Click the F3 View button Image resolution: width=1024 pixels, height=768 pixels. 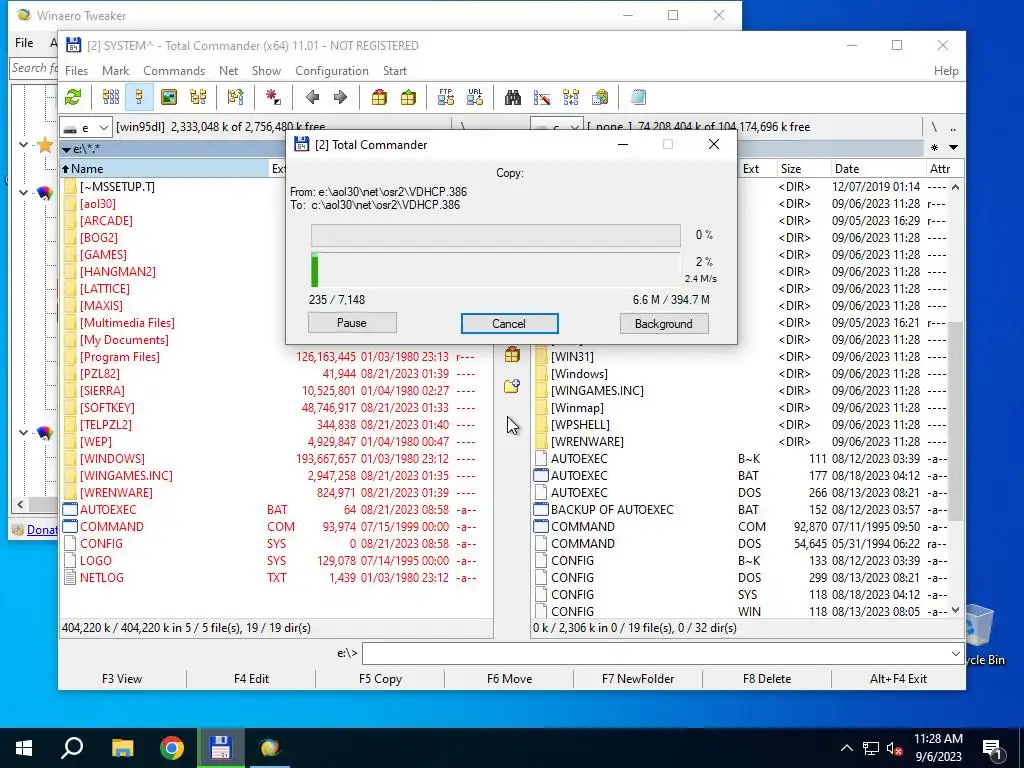(122, 679)
